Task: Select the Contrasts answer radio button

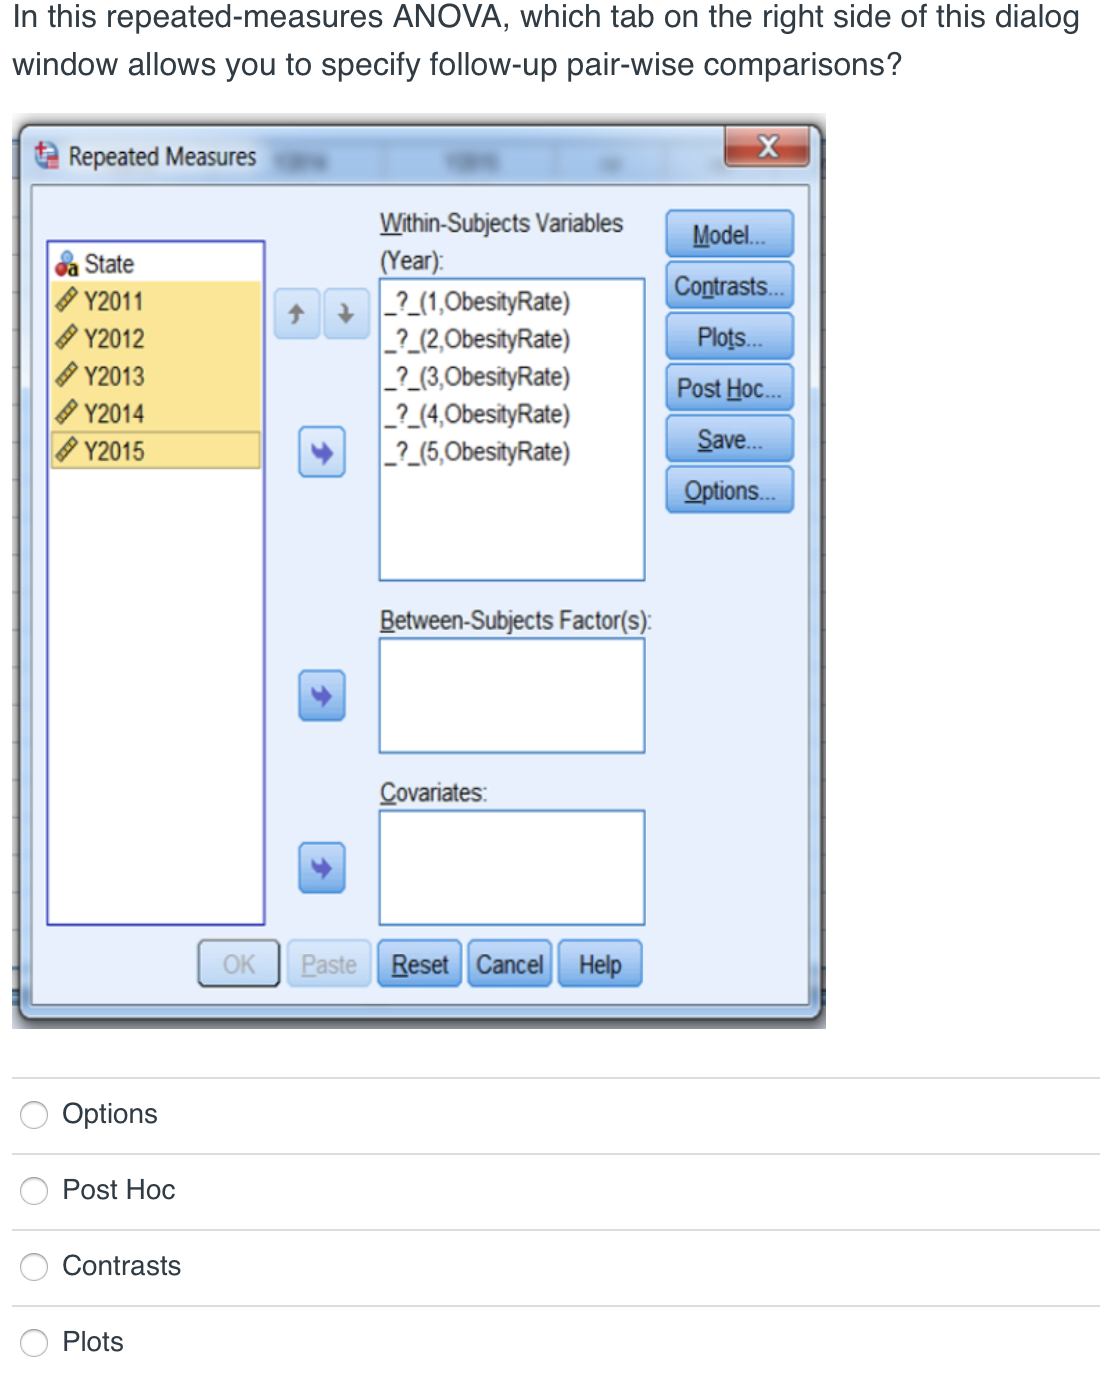Action: click(x=33, y=1267)
